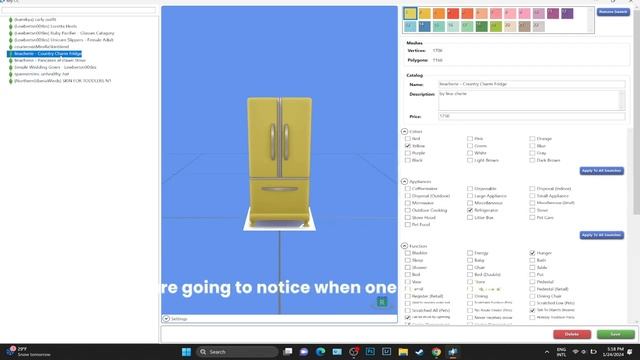This screenshot has width=640, height=360.
Task: Enable the Dining Chair checkbox
Action: [532, 296]
